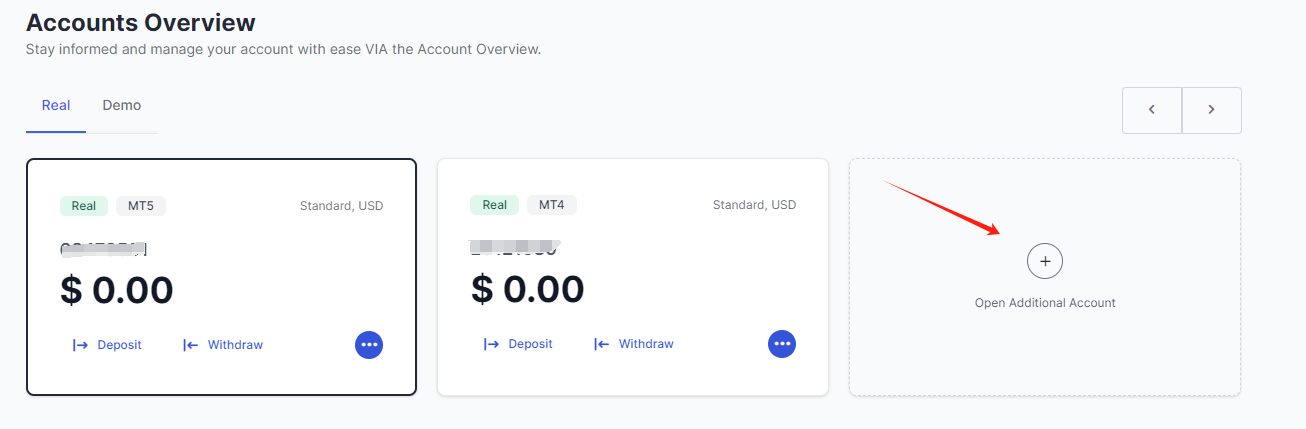Go to previous accounts with left chevron

1152,110
